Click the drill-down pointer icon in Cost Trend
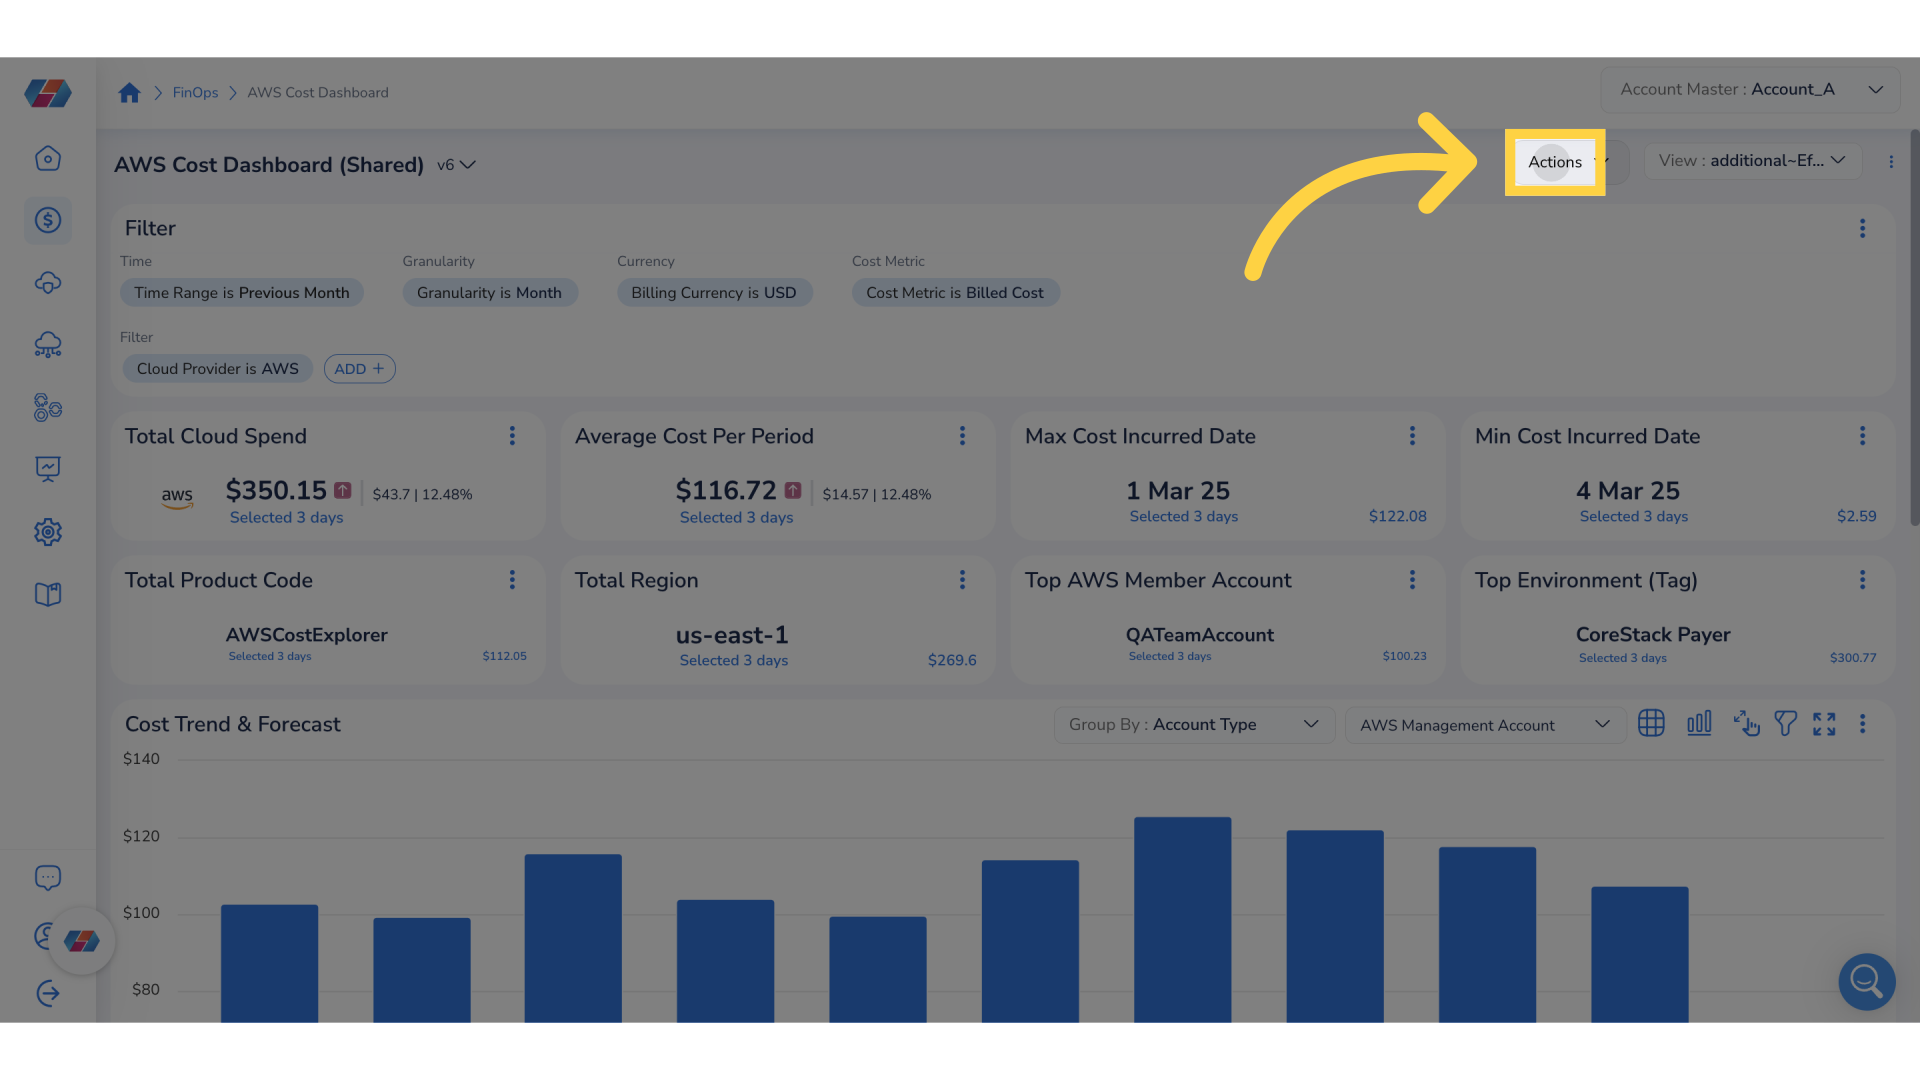This screenshot has width=1920, height=1080. (x=1746, y=723)
